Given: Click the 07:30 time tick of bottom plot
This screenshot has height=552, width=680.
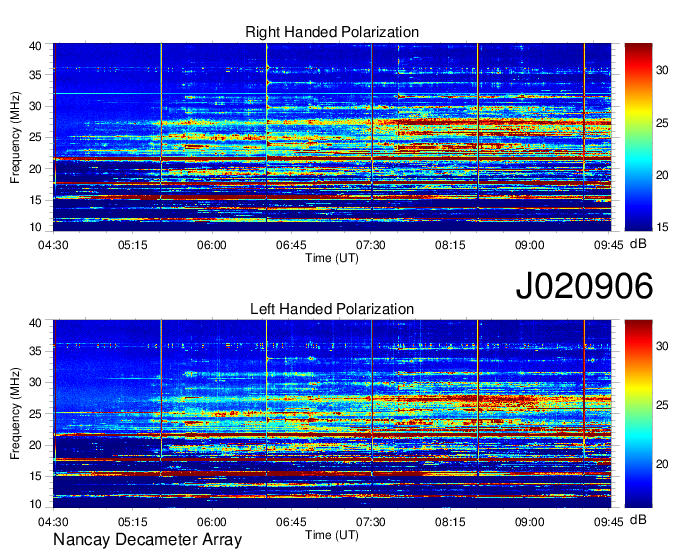Looking at the screenshot, I should tap(370, 522).
